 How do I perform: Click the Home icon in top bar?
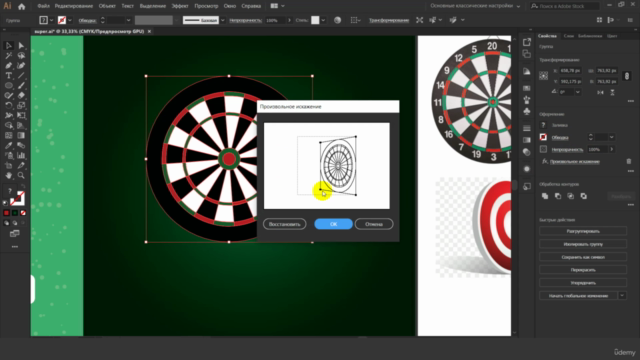pos(22,6)
